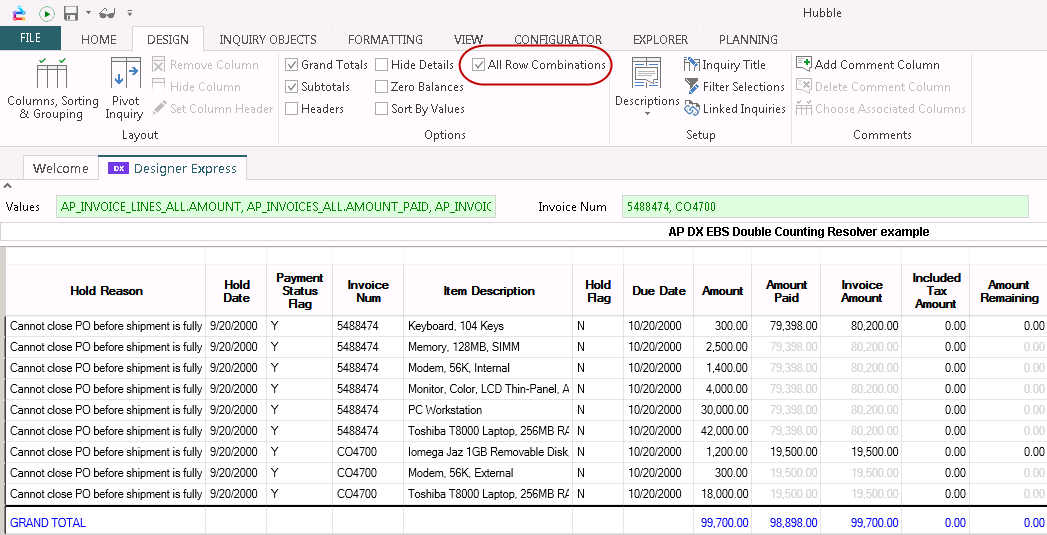This screenshot has height=535, width=1047.
Task: Click the Save disk icon
Action: (71, 13)
